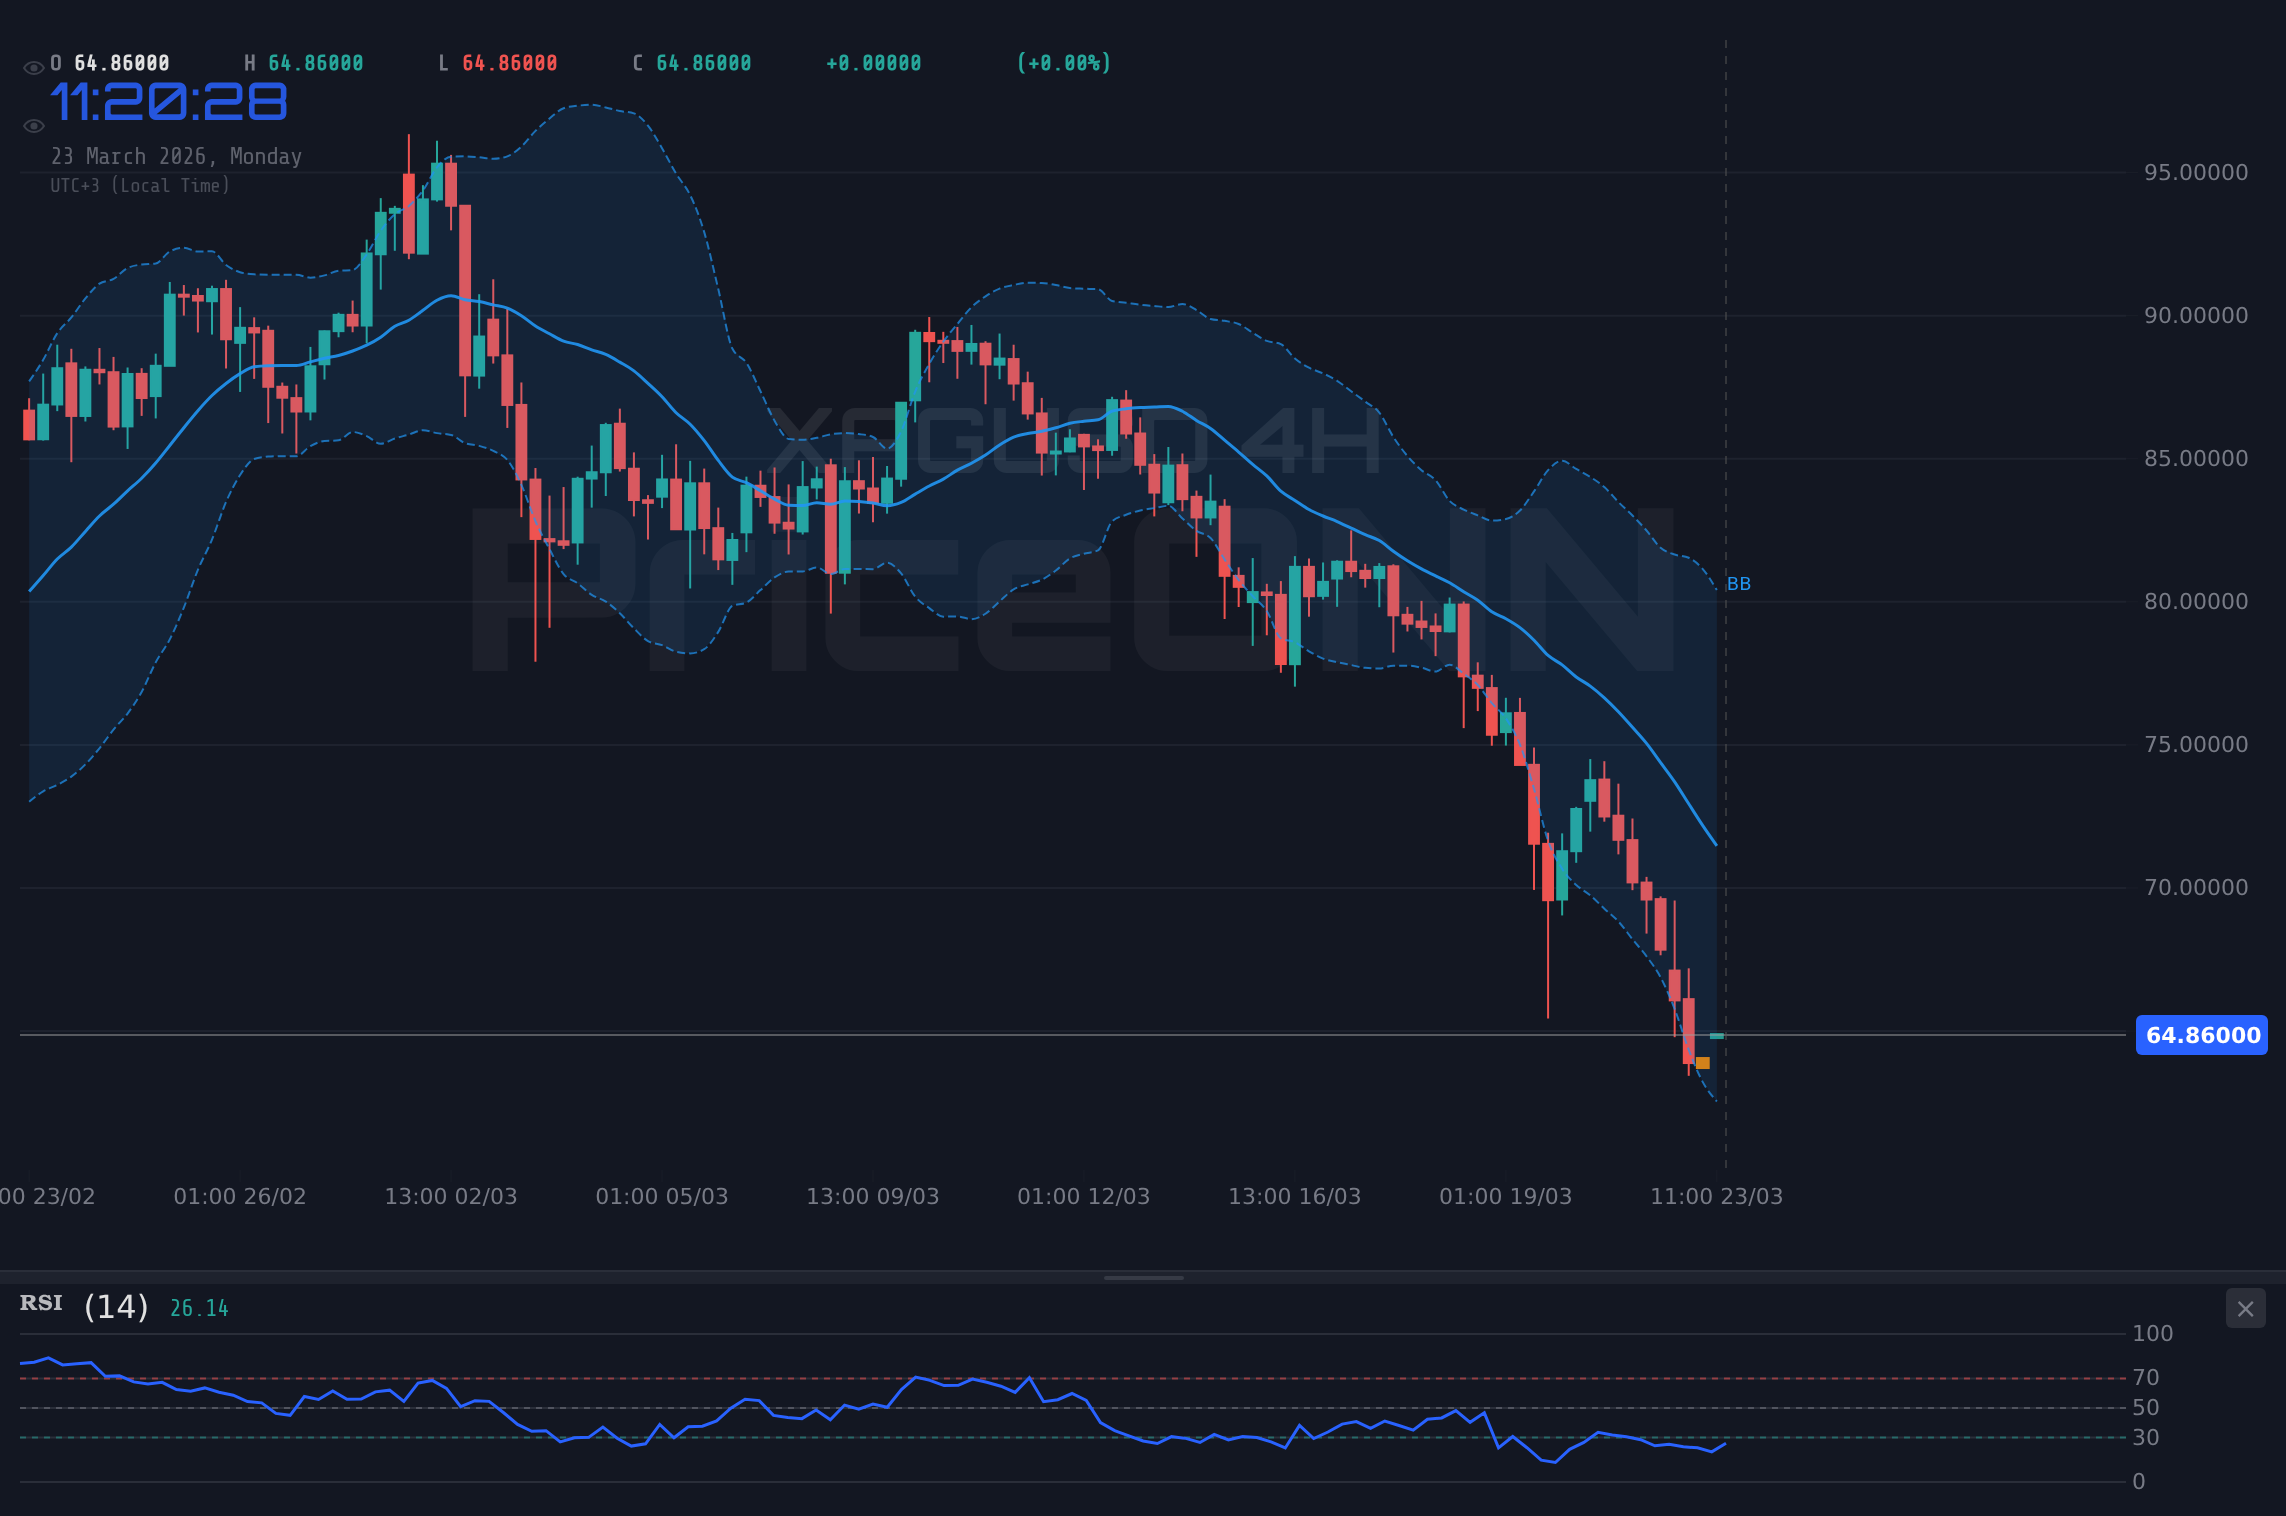Close the RSI indicator pane
2286x1516 pixels.
(x=2244, y=1308)
